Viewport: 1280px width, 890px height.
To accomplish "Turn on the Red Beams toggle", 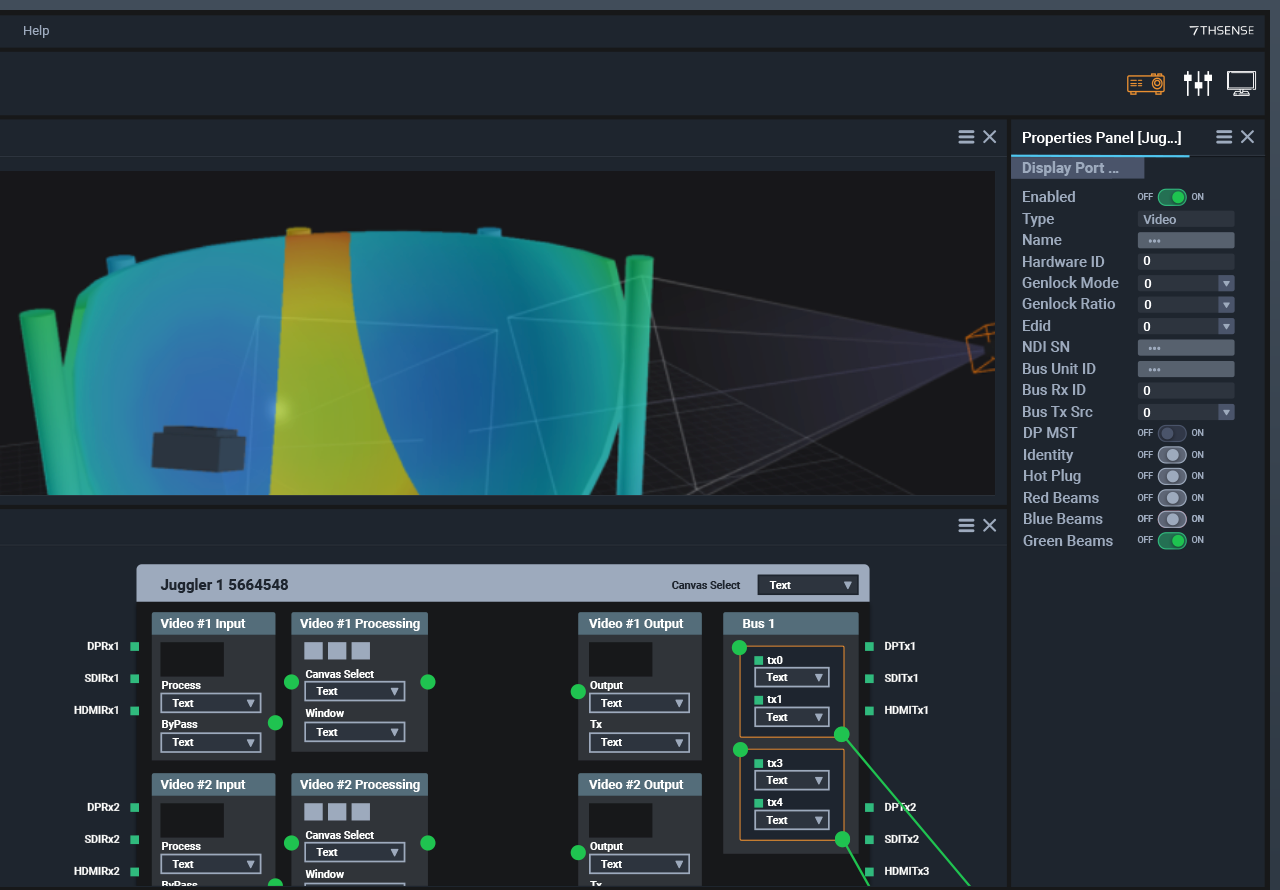I will (x=1172, y=498).
